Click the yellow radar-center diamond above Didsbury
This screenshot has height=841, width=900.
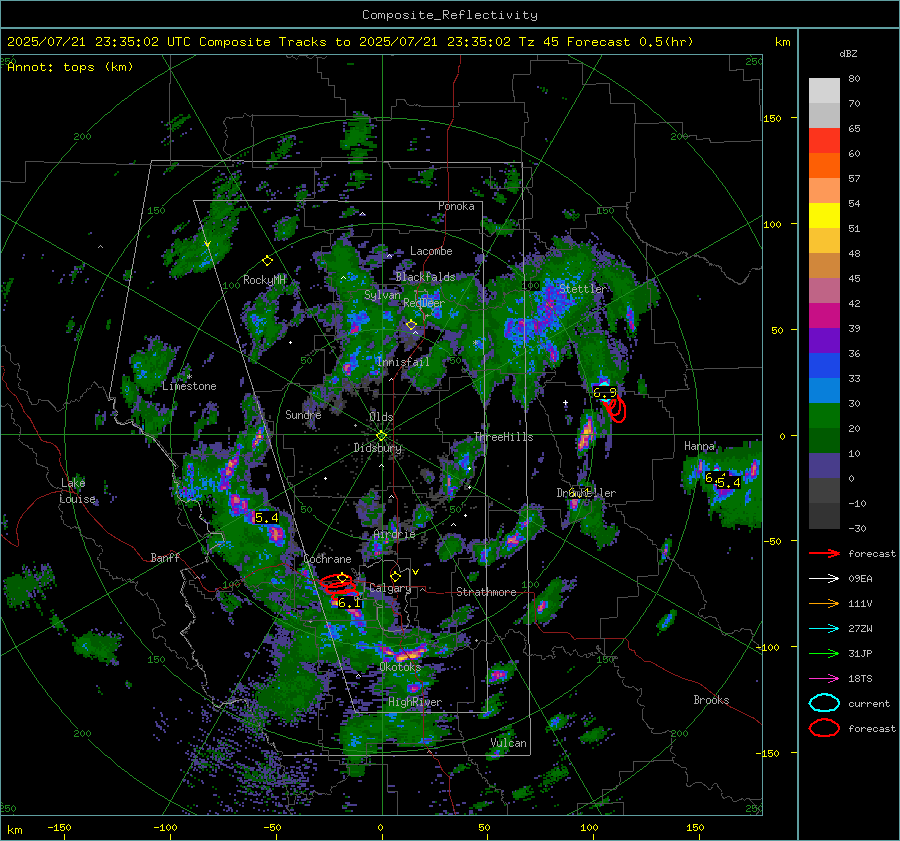381,436
